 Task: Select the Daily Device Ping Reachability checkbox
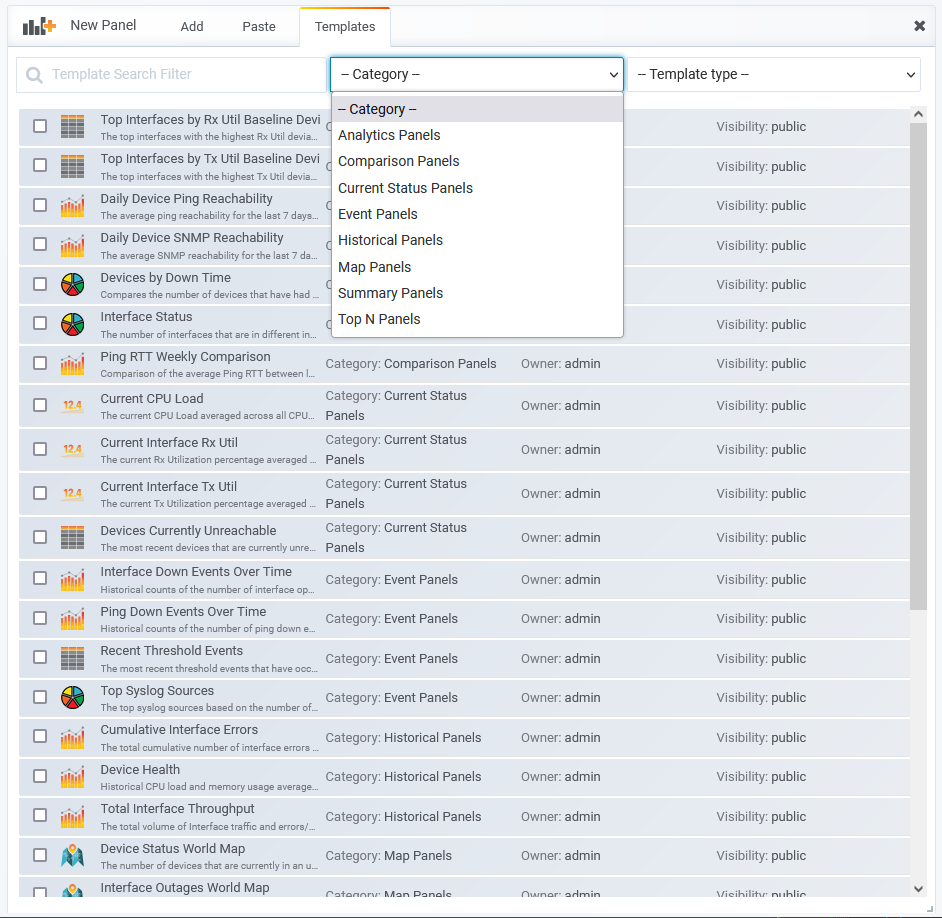click(40, 205)
